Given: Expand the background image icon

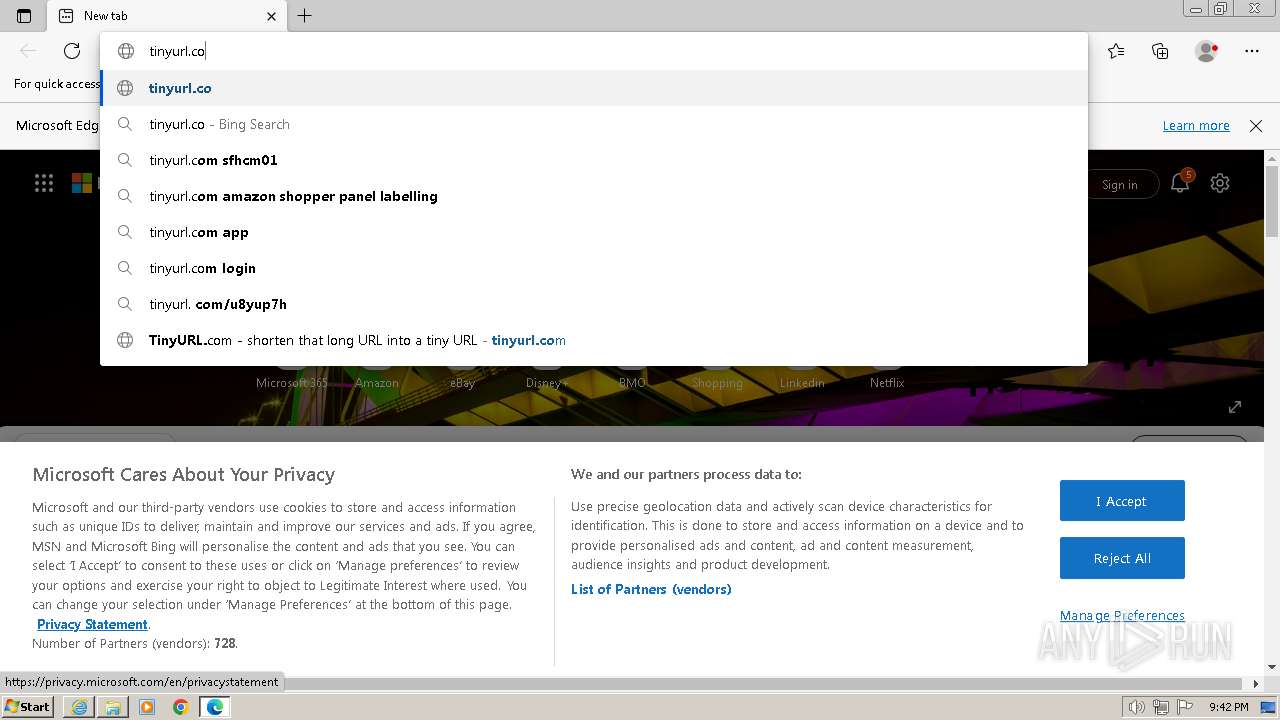Looking at the screenshot, I should pos(1235,407).
